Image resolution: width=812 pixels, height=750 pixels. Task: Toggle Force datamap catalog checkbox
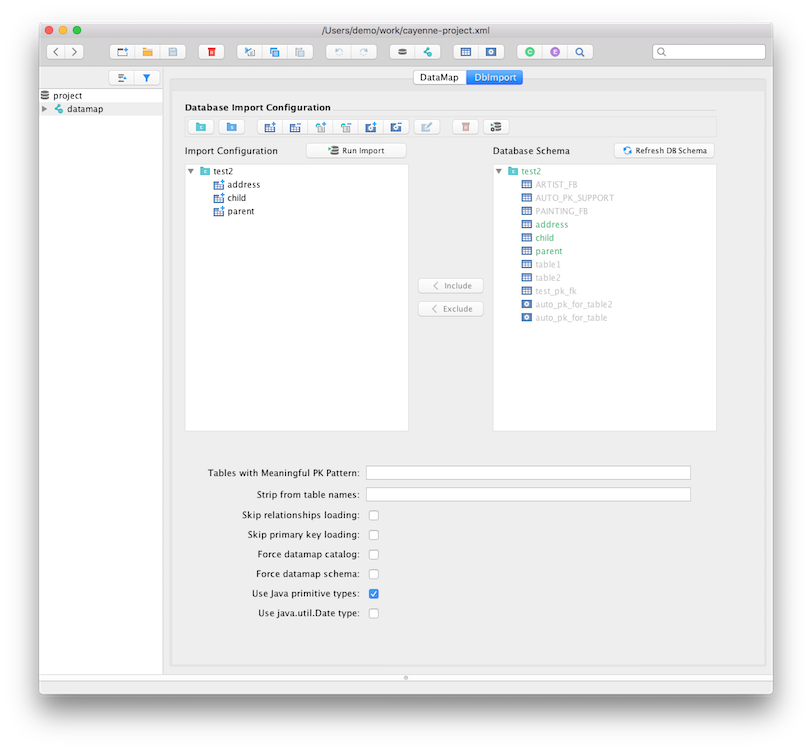coord(374,554)
